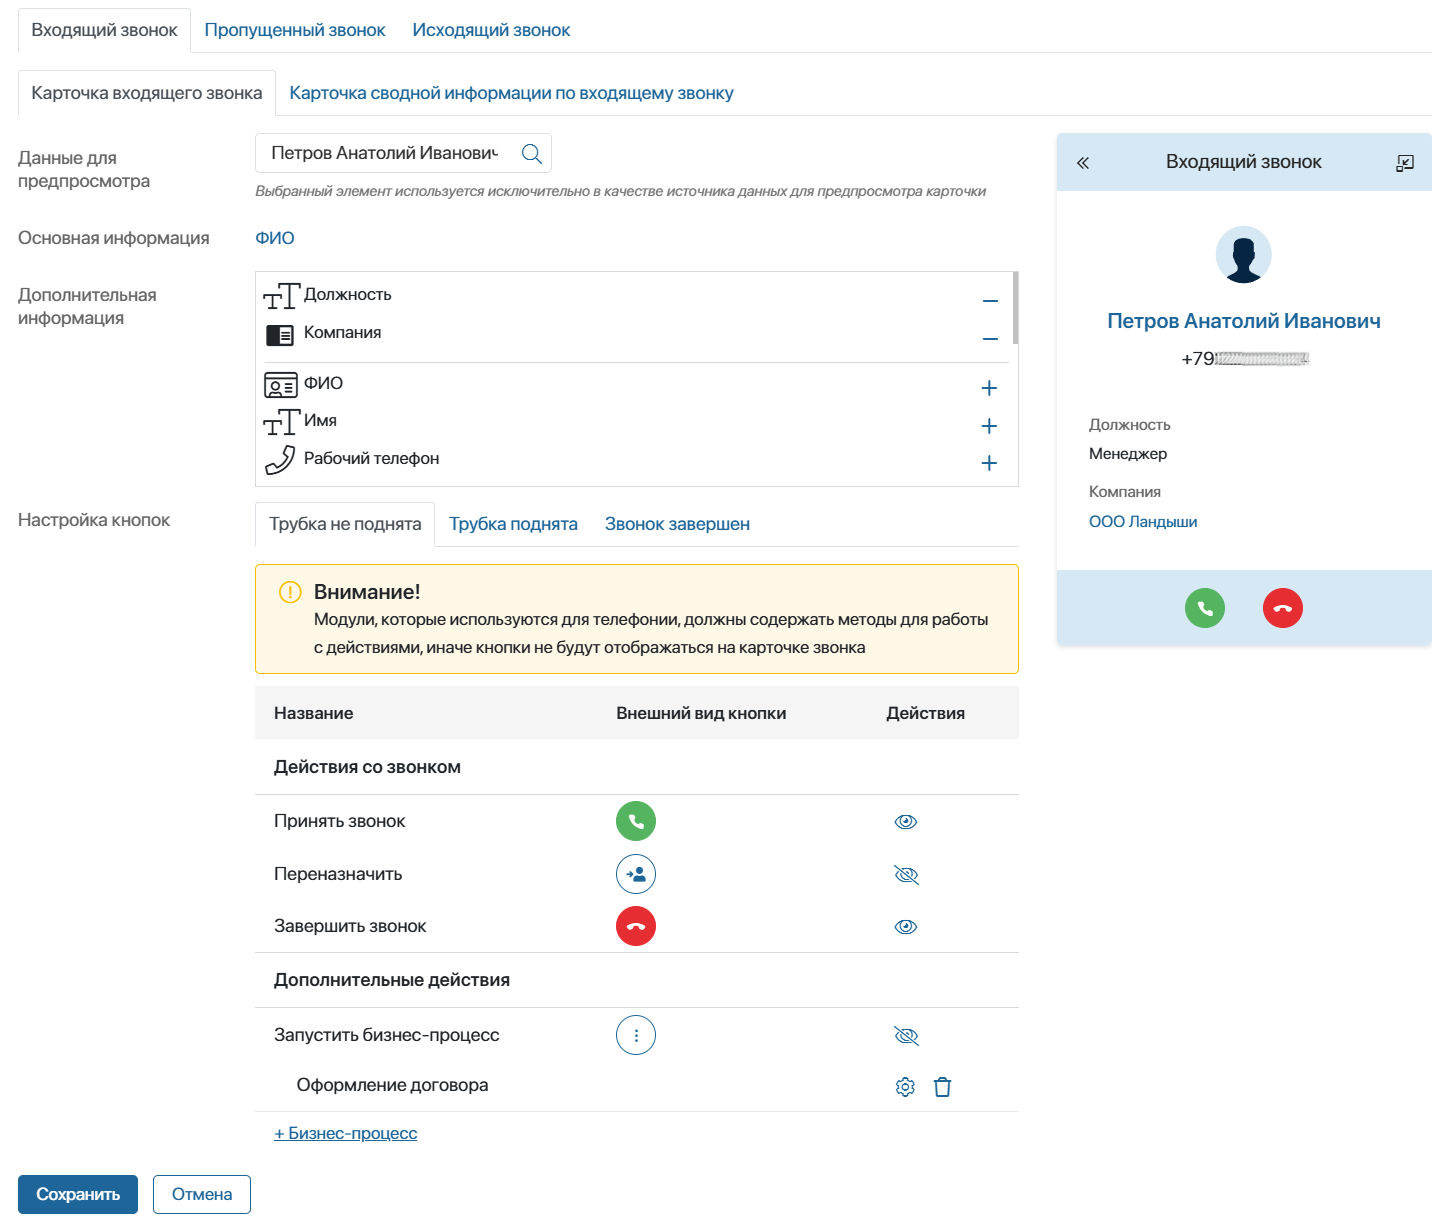1447x1229 pixels.
Task: Click the Рабочий телефон field name
Action: (372, 458)
